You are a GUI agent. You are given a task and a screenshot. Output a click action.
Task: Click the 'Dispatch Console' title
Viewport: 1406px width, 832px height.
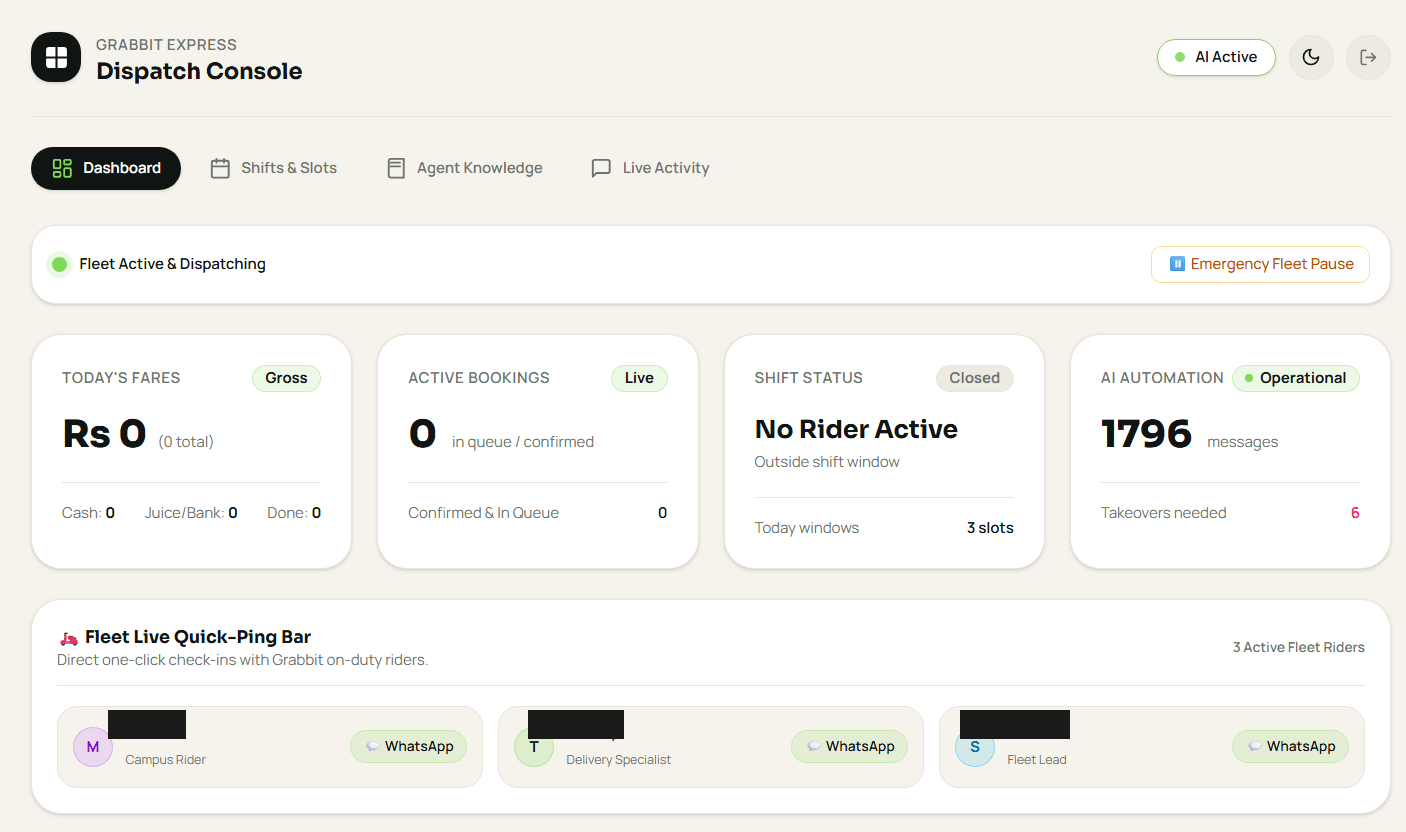199,71
